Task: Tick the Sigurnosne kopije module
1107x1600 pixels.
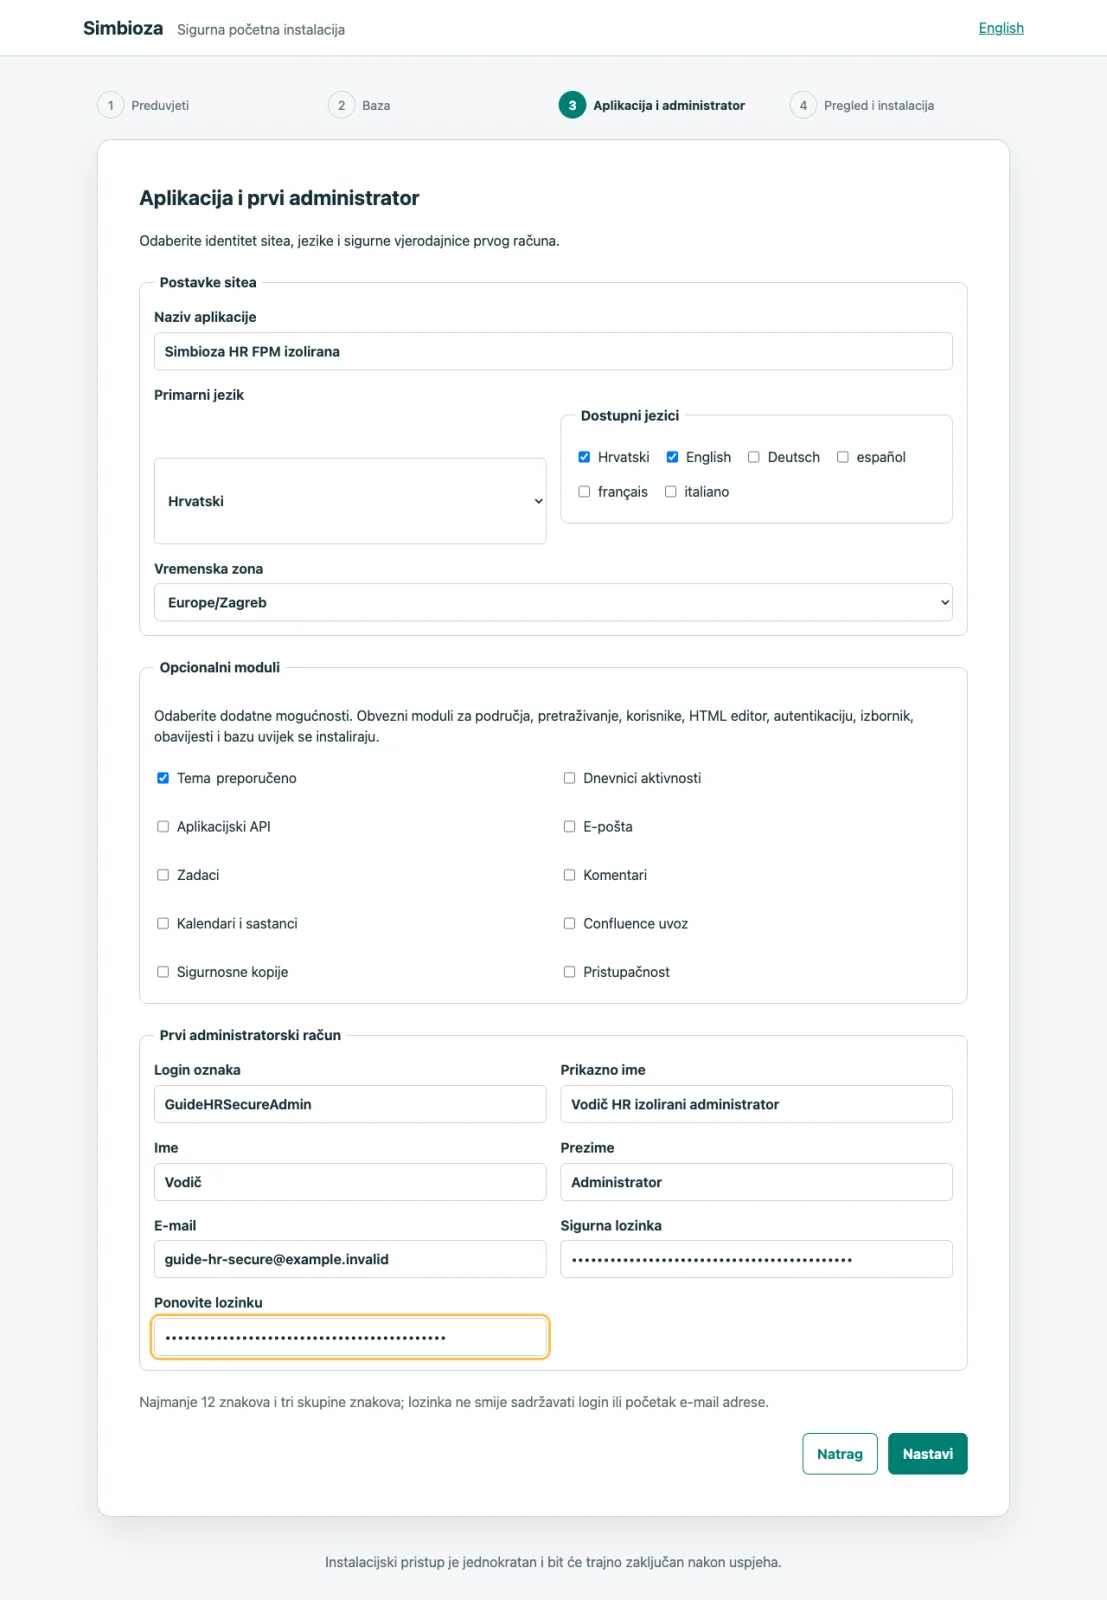Action: coord(163,972)
